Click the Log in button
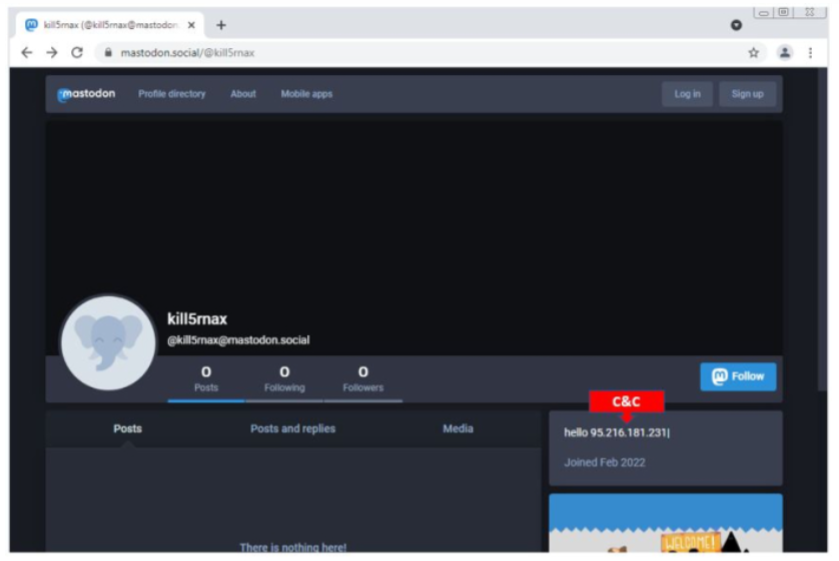The image size is (839, 561). (x=687, y=94)
